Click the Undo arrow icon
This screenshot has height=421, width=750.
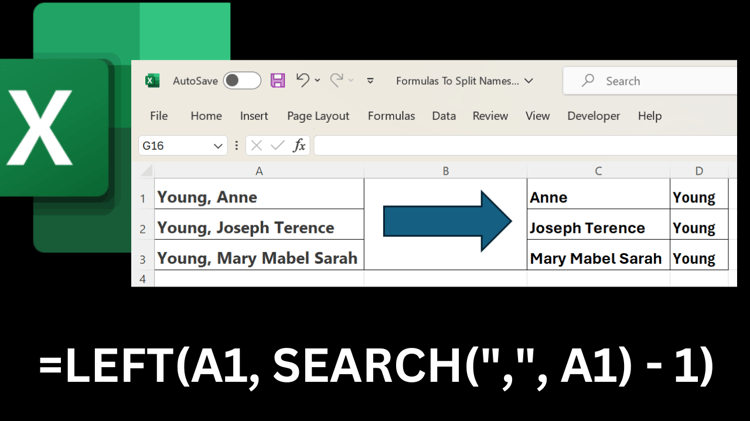click(x=302, y=80)
